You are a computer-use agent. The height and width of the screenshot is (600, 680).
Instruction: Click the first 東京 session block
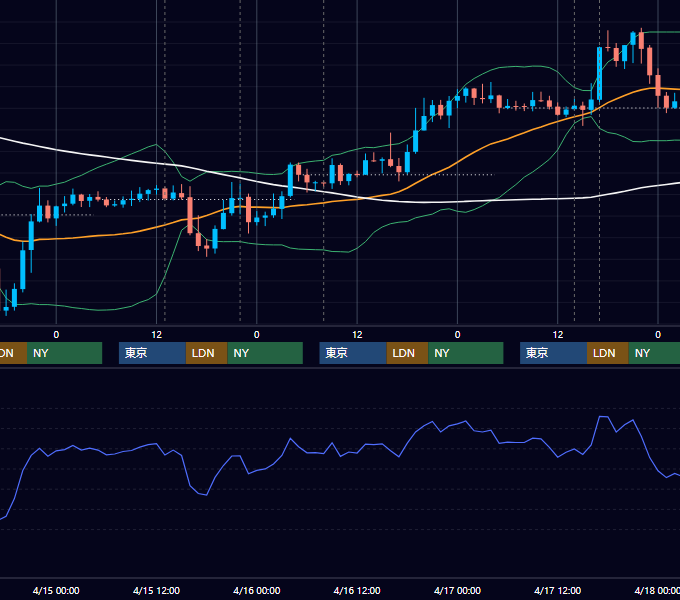point(152,353)
